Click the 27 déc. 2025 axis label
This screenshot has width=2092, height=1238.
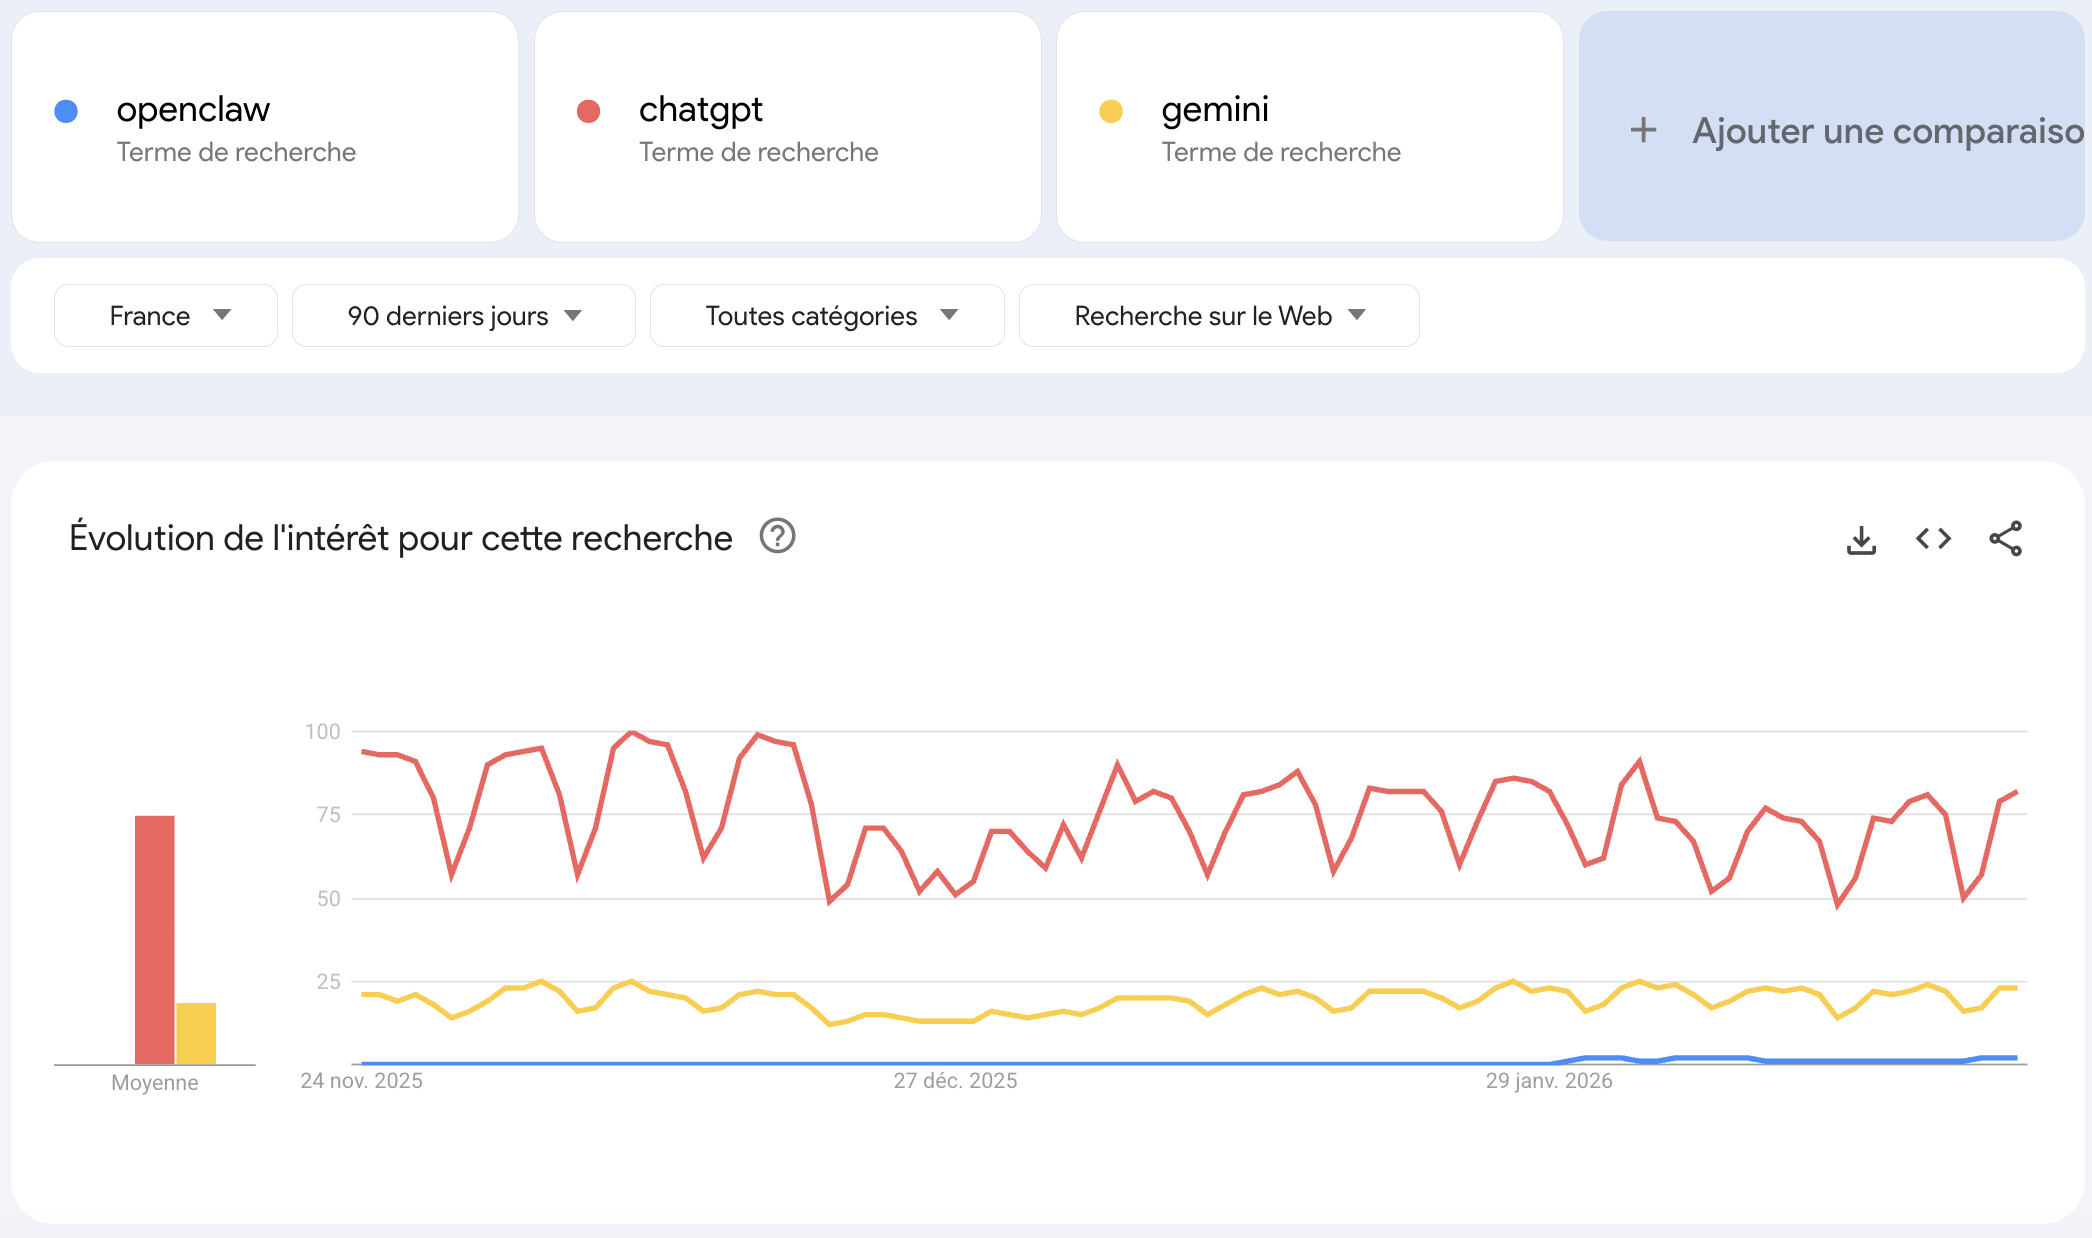coord(955,1081)
